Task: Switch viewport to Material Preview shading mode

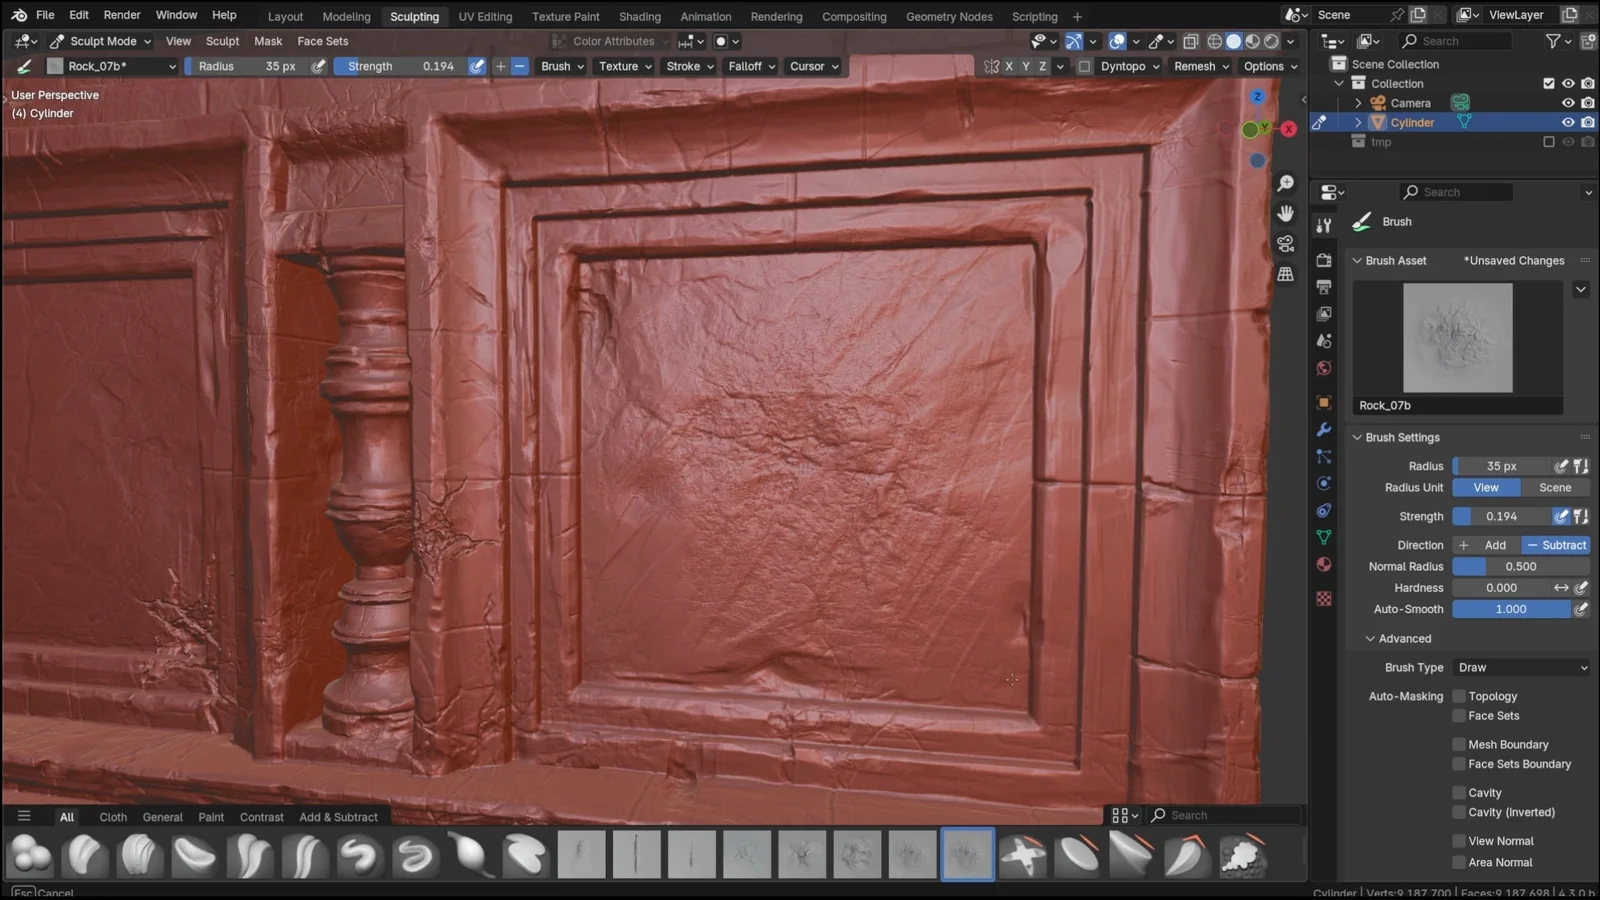Action: click(1252, 41)
